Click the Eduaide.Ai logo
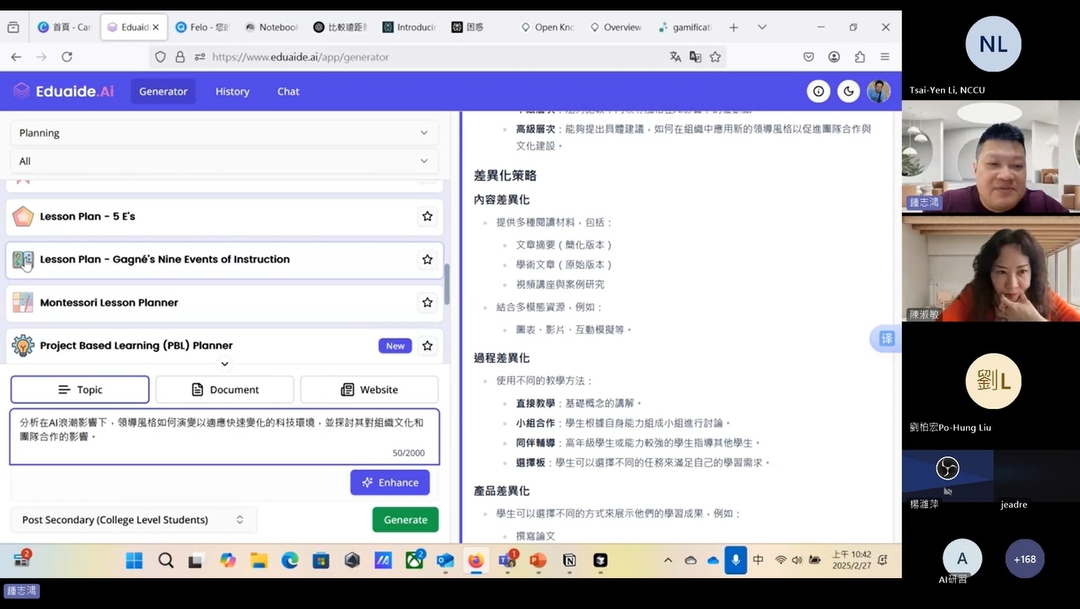The image size is (1080, 609). [x=63, y=91]
